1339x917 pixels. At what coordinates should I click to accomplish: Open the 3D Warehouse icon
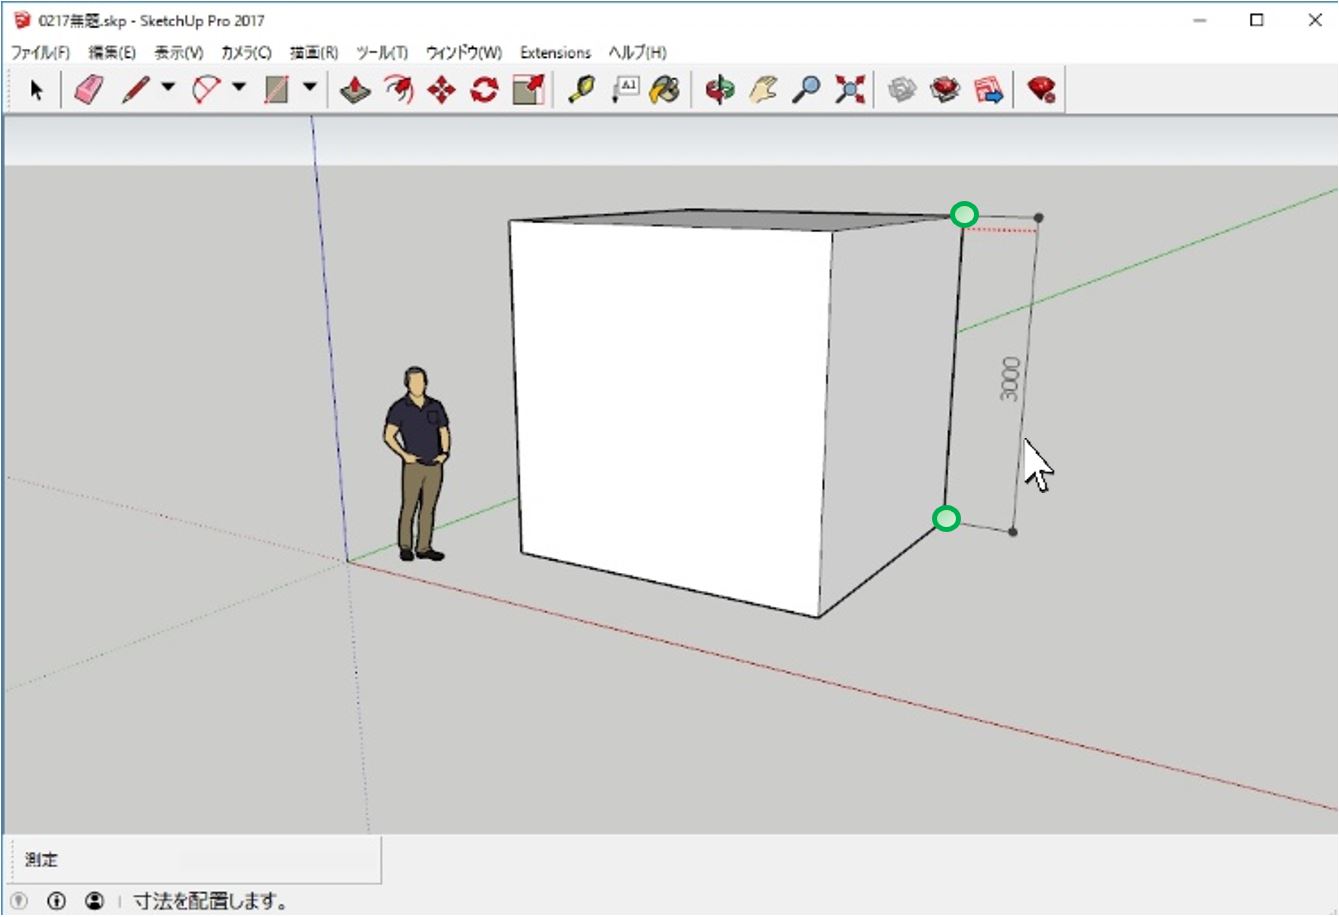902,90
